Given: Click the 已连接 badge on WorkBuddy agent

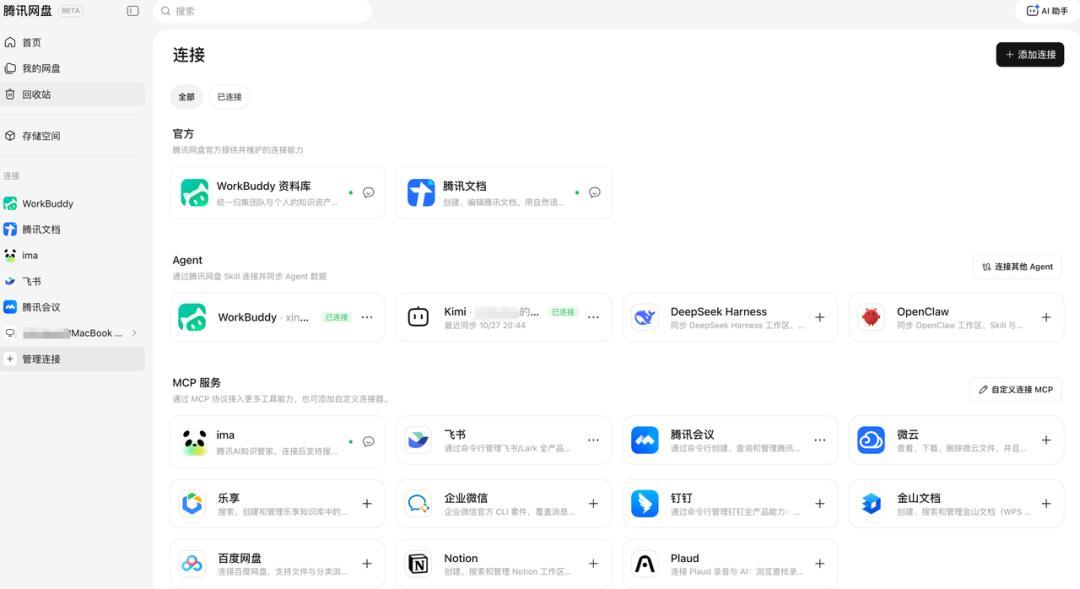Looking at the screenshot, I should pyautogui.click(x=337, y=317).
